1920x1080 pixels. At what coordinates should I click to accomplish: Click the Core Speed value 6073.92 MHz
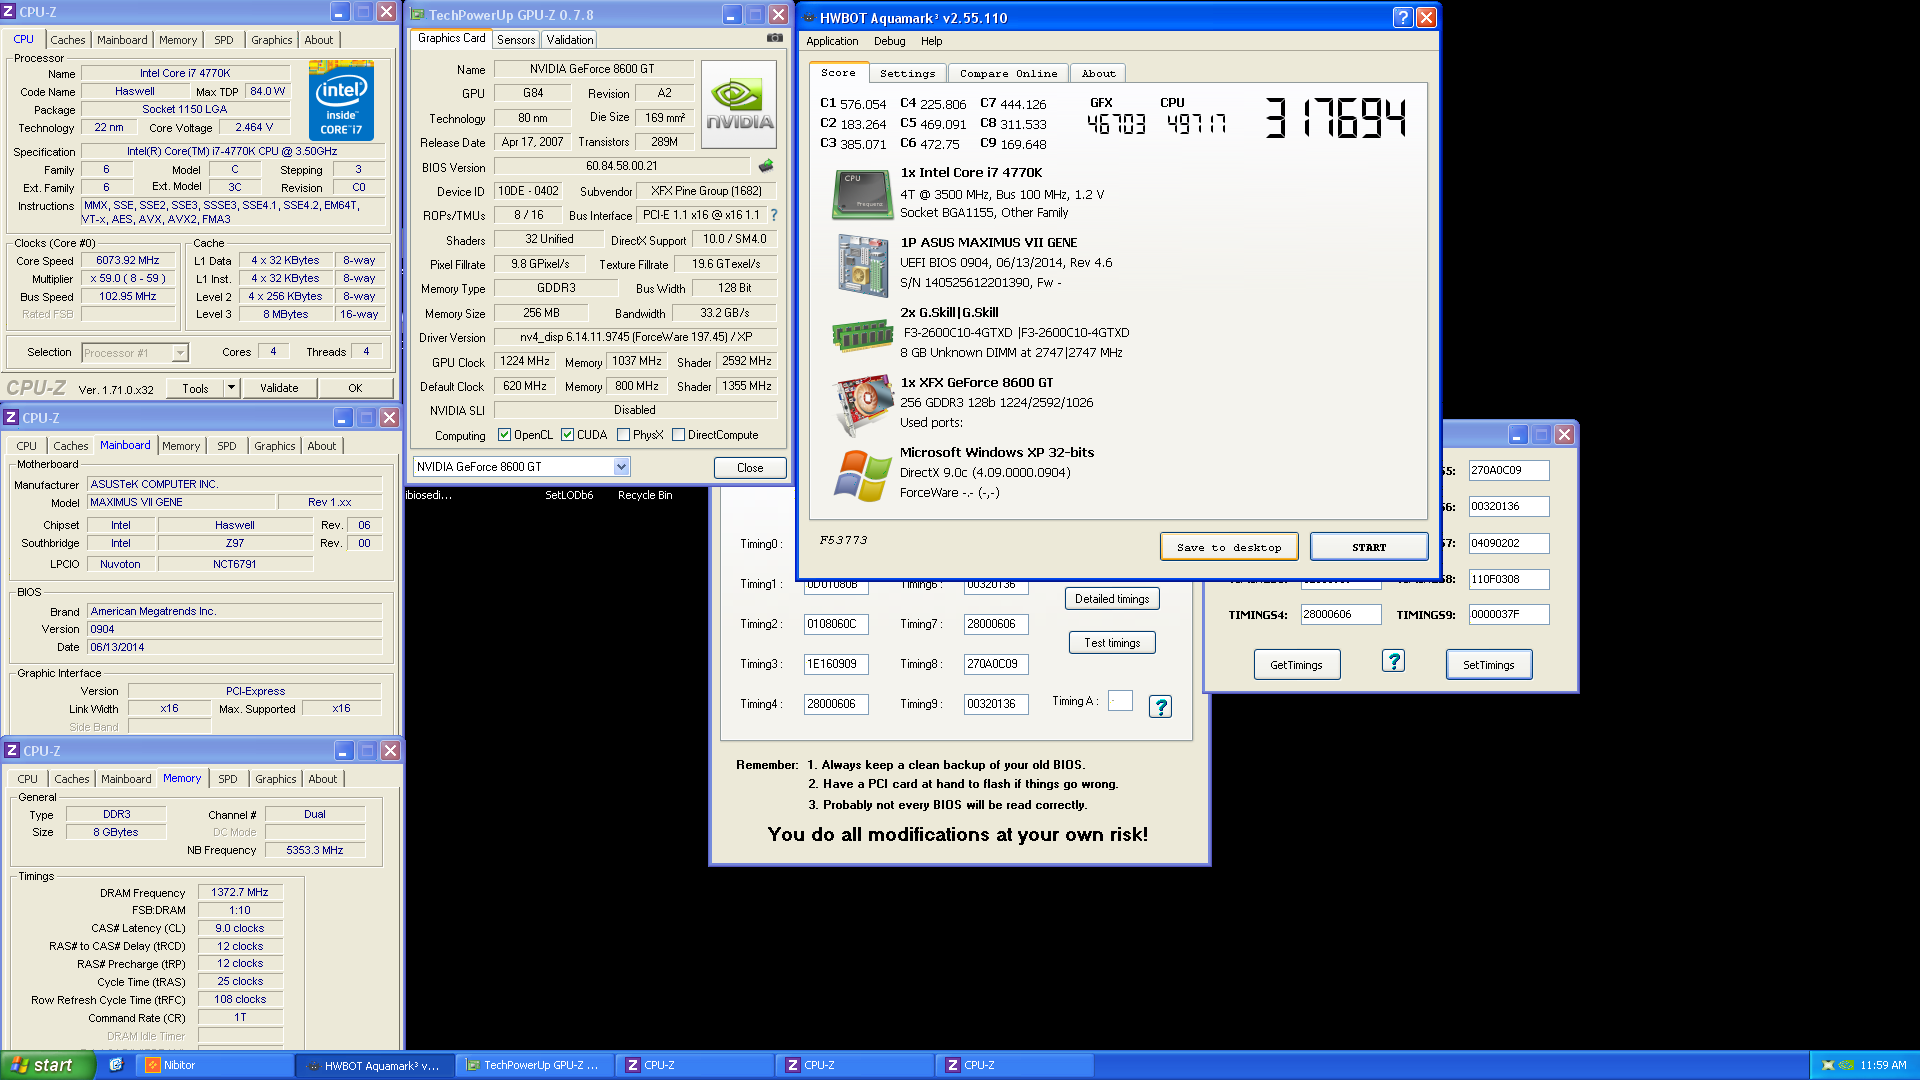(128, 260)
